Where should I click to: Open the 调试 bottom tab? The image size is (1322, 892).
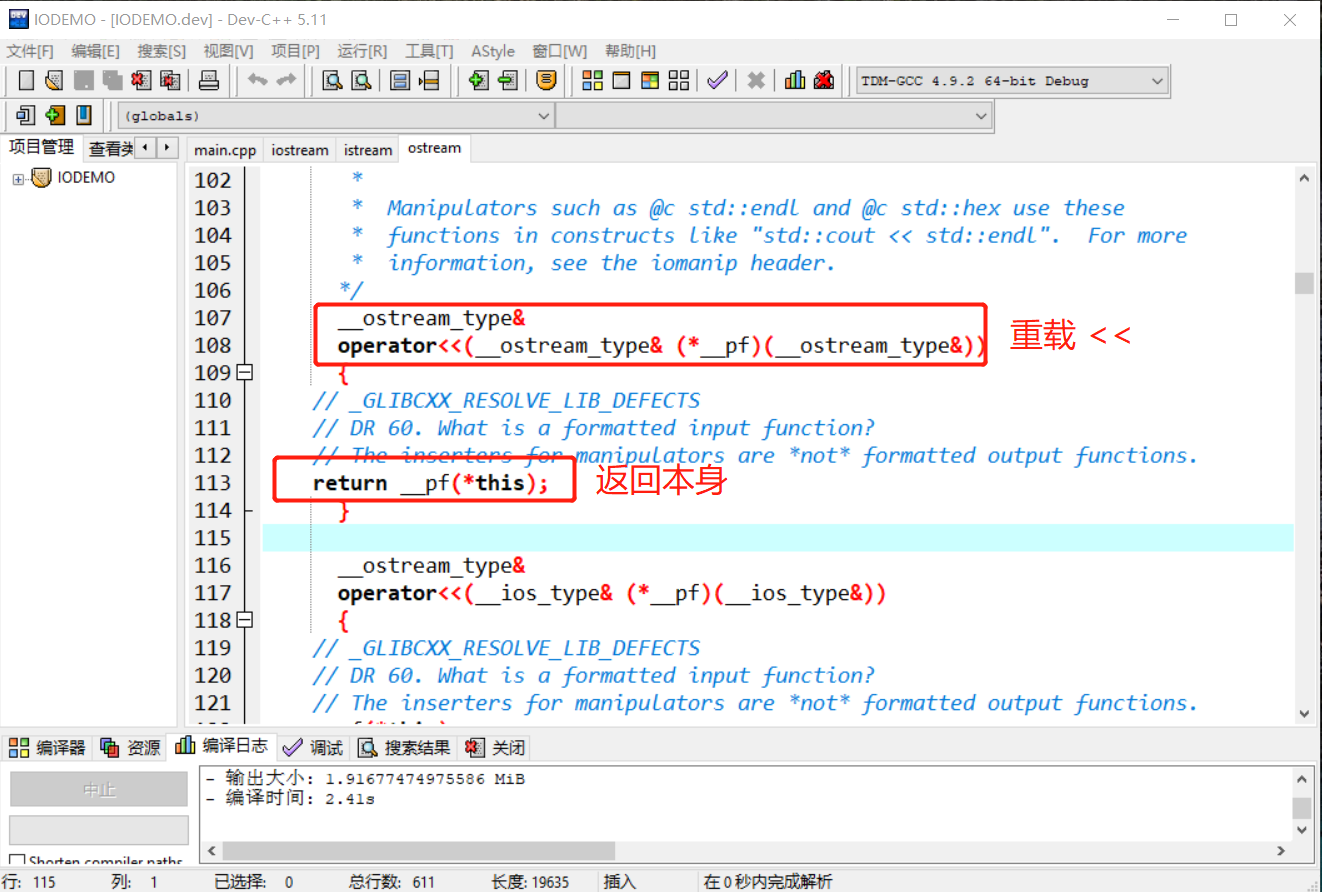click(312, 747)
